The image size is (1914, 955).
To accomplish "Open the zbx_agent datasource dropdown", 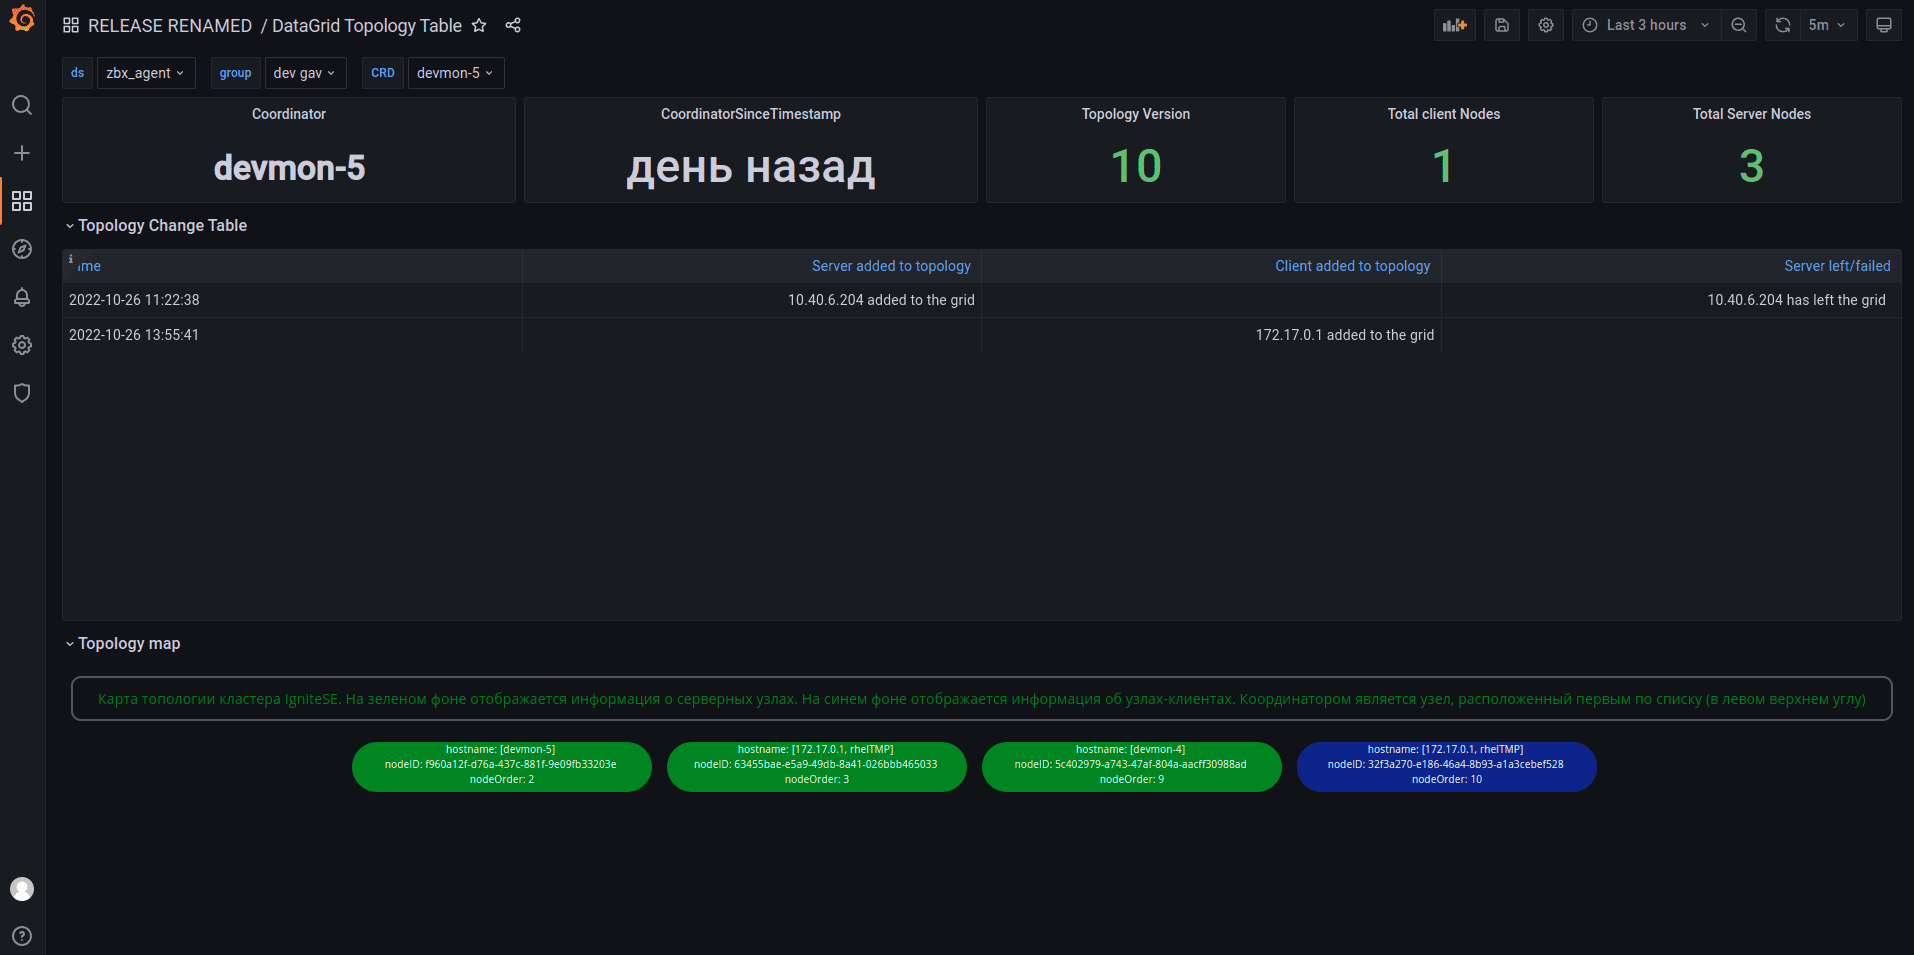I will [145, 73].
